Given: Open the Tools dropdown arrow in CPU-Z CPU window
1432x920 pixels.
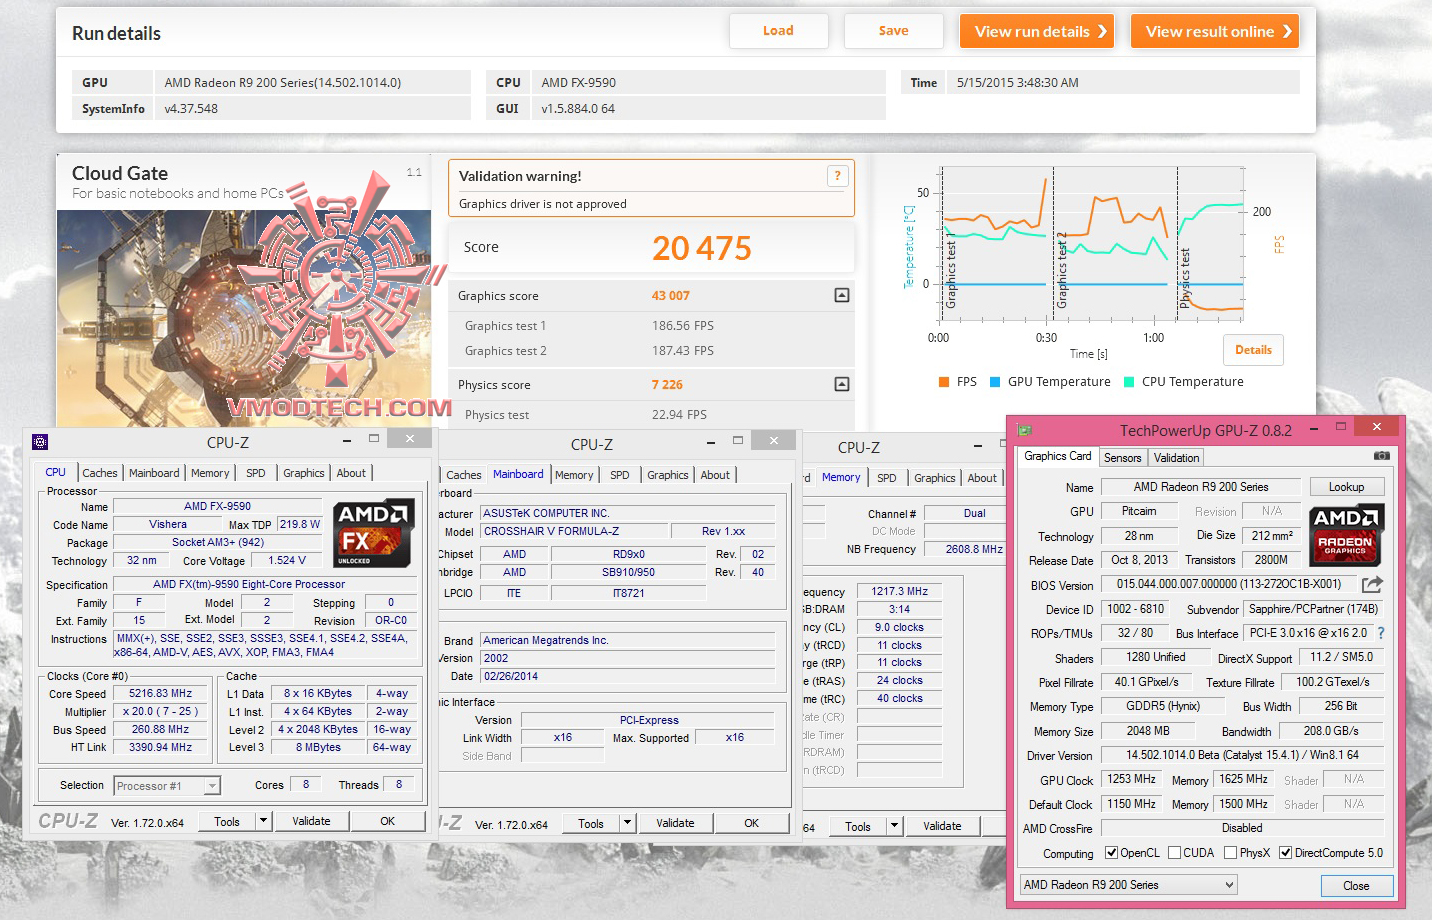Looking at the screenshot, I should click(263, 821).
